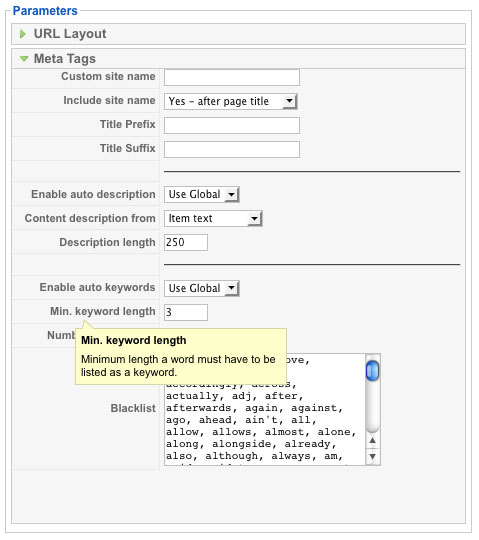Open Content description from dropdown

point(213,218)
